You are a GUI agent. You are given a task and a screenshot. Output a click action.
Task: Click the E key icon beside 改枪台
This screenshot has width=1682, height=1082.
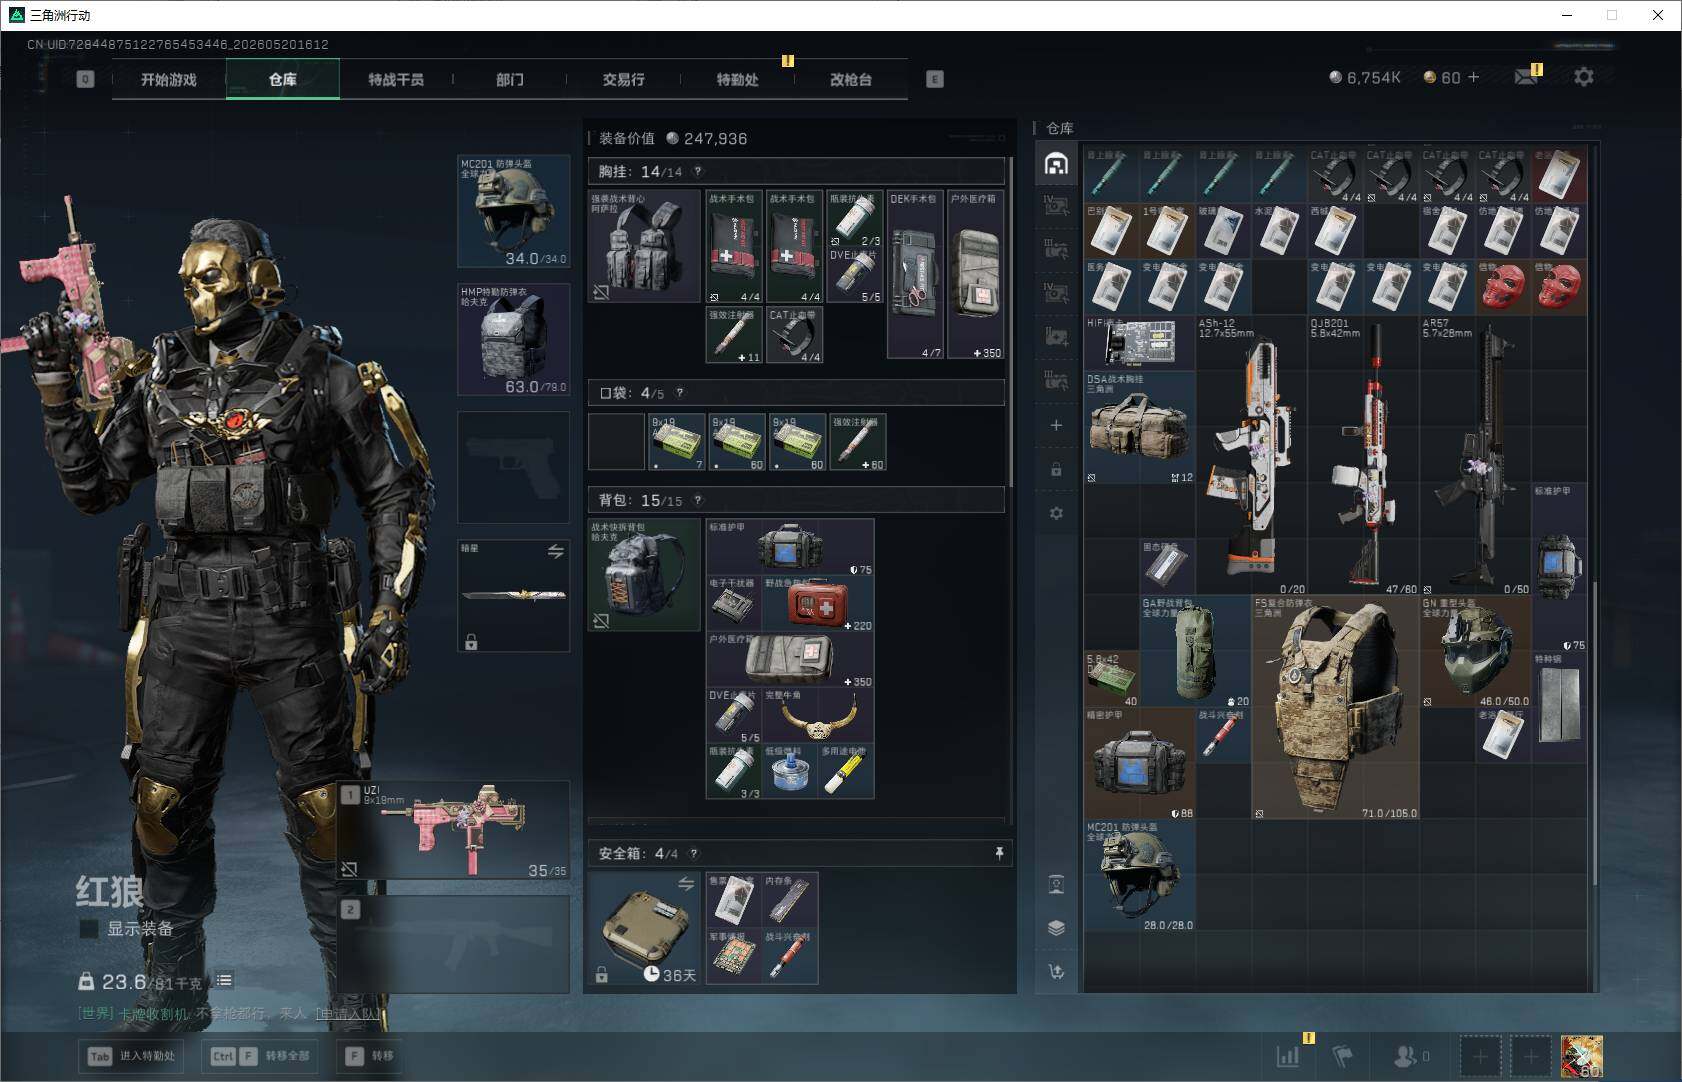click(935, 79)
